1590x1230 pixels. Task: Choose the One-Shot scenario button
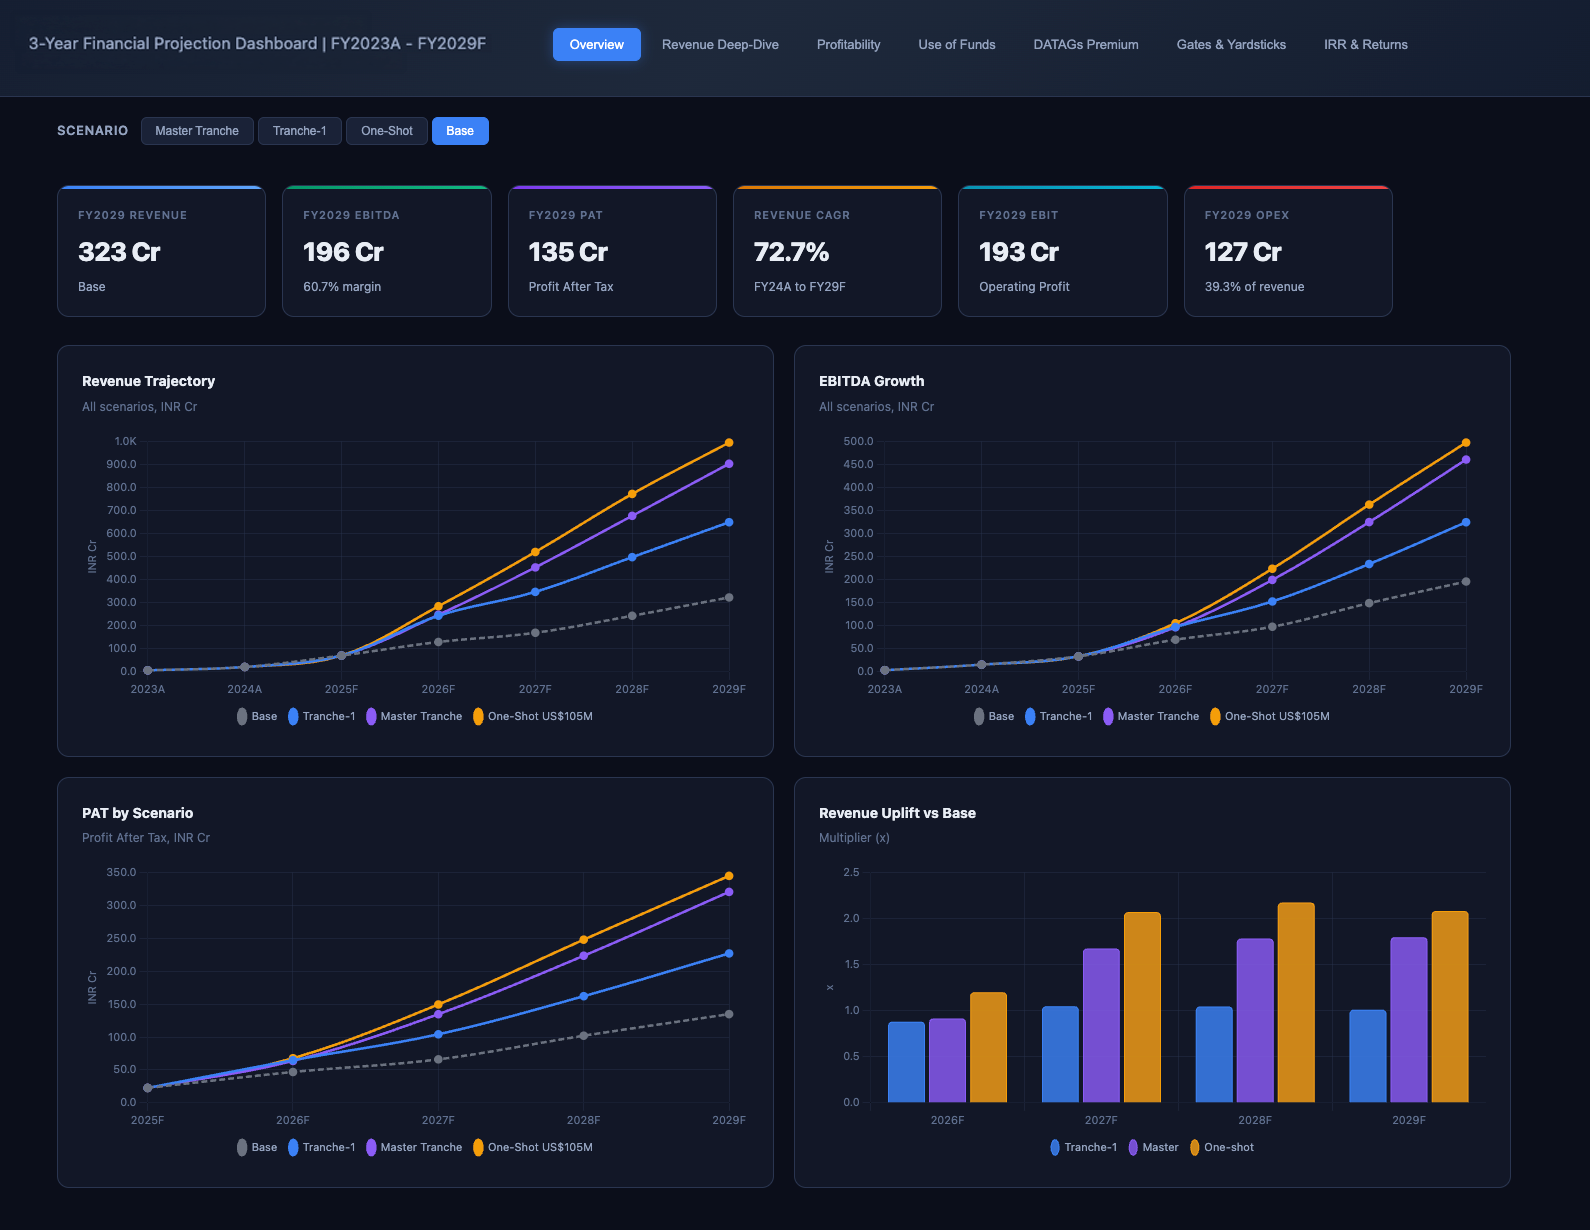(x=386, y=131)
